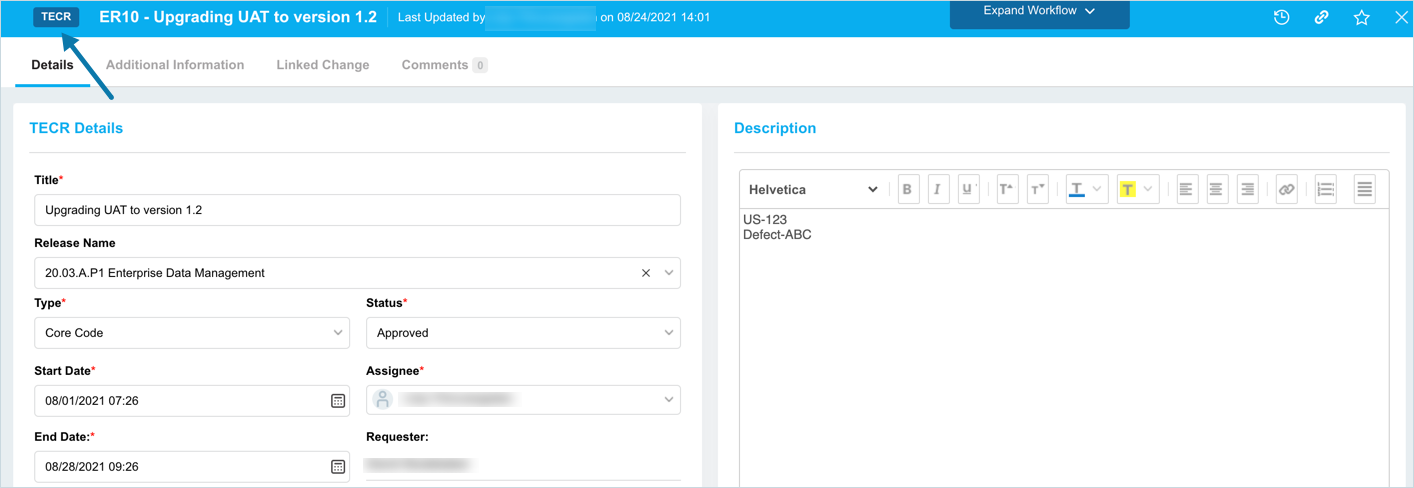Increase the description font size

coord(1007,190)
